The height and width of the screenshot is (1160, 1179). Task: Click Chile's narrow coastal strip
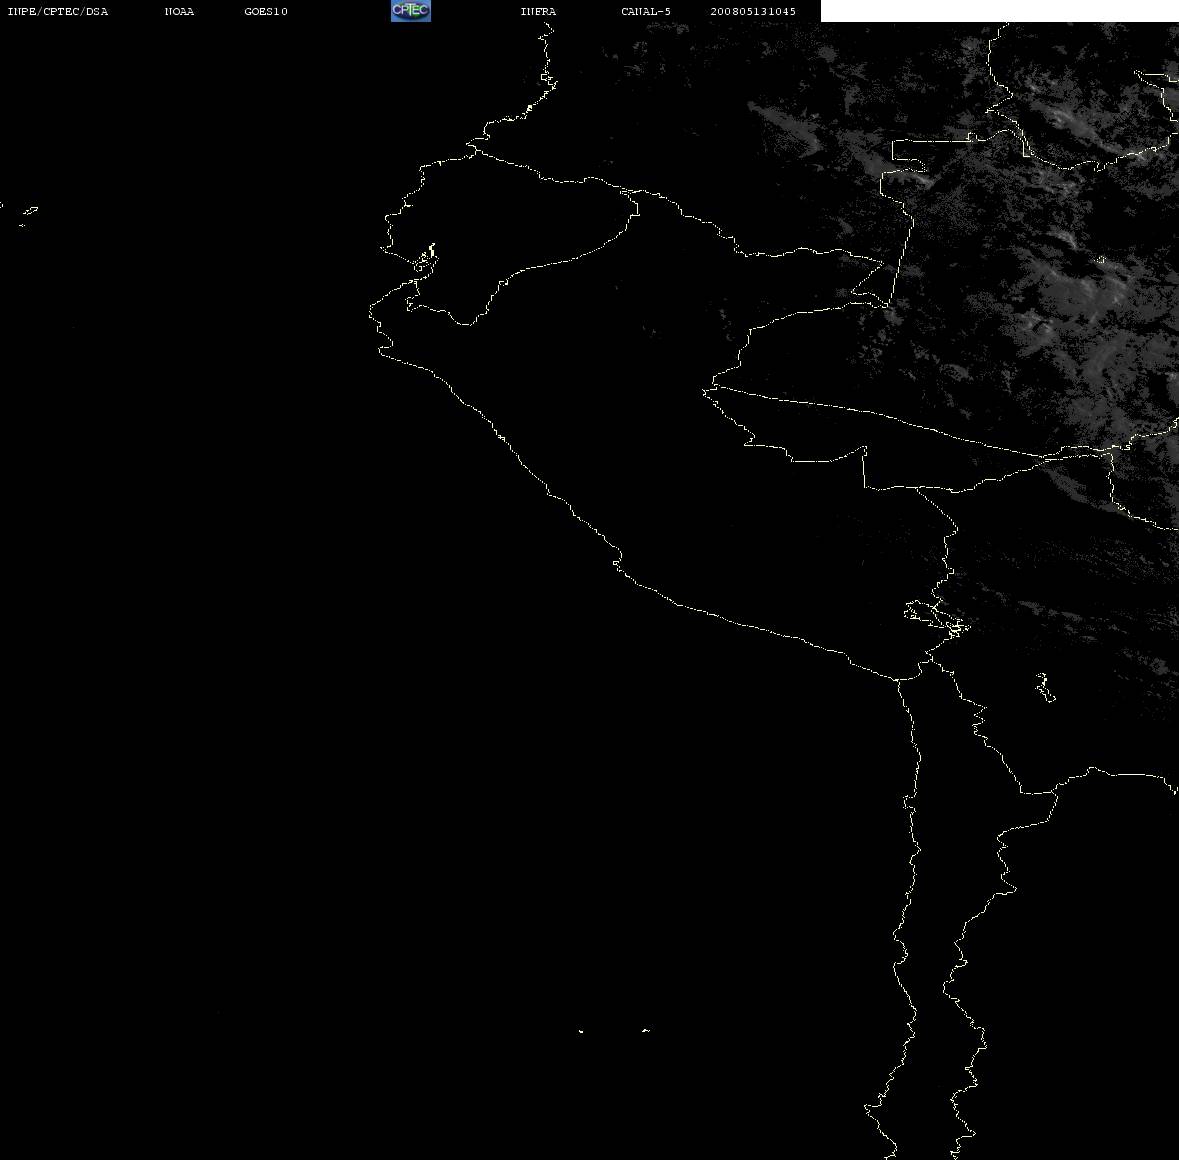(x=932, y=902)
